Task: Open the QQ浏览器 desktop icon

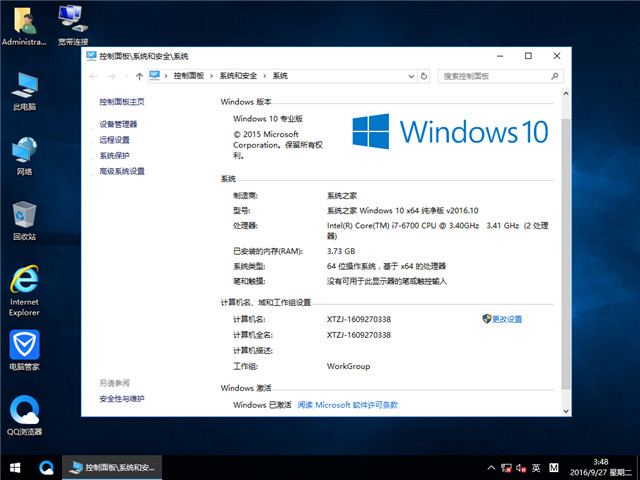Action: click(x=24, y=415)
